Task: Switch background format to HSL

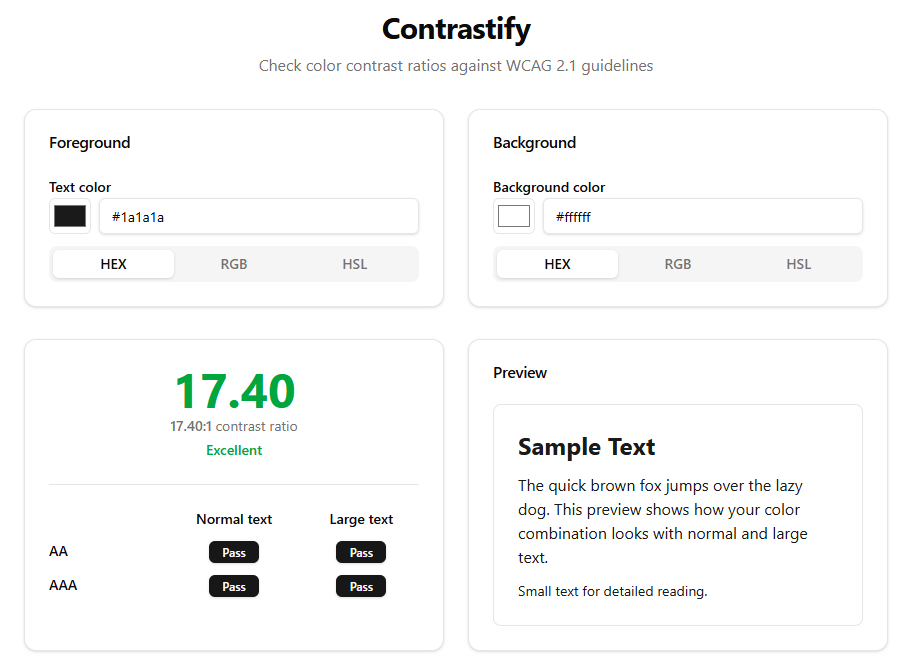Action: [798, 264]
